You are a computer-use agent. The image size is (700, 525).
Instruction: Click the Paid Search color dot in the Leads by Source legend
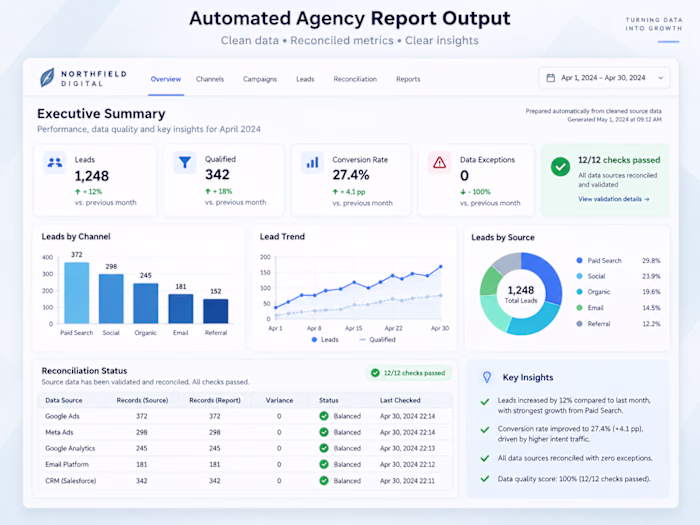[x=579, y=260]
